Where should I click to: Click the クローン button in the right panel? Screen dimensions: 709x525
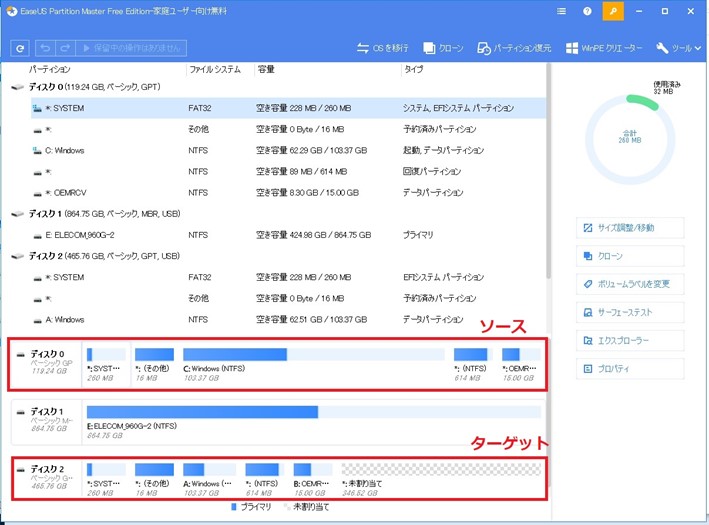coord(630,256)
